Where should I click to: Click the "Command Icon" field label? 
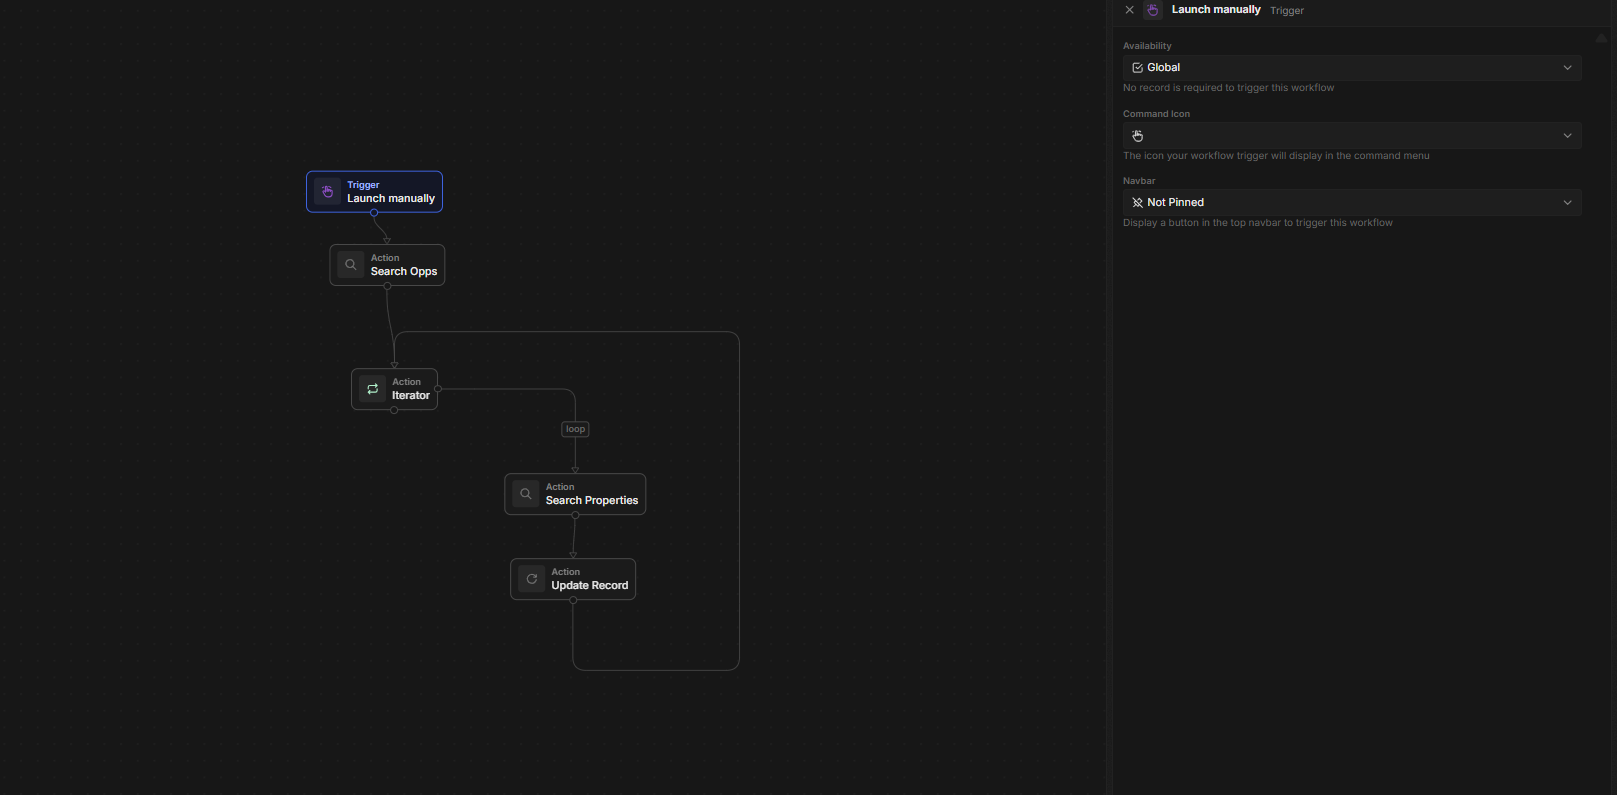point(1156,114)
